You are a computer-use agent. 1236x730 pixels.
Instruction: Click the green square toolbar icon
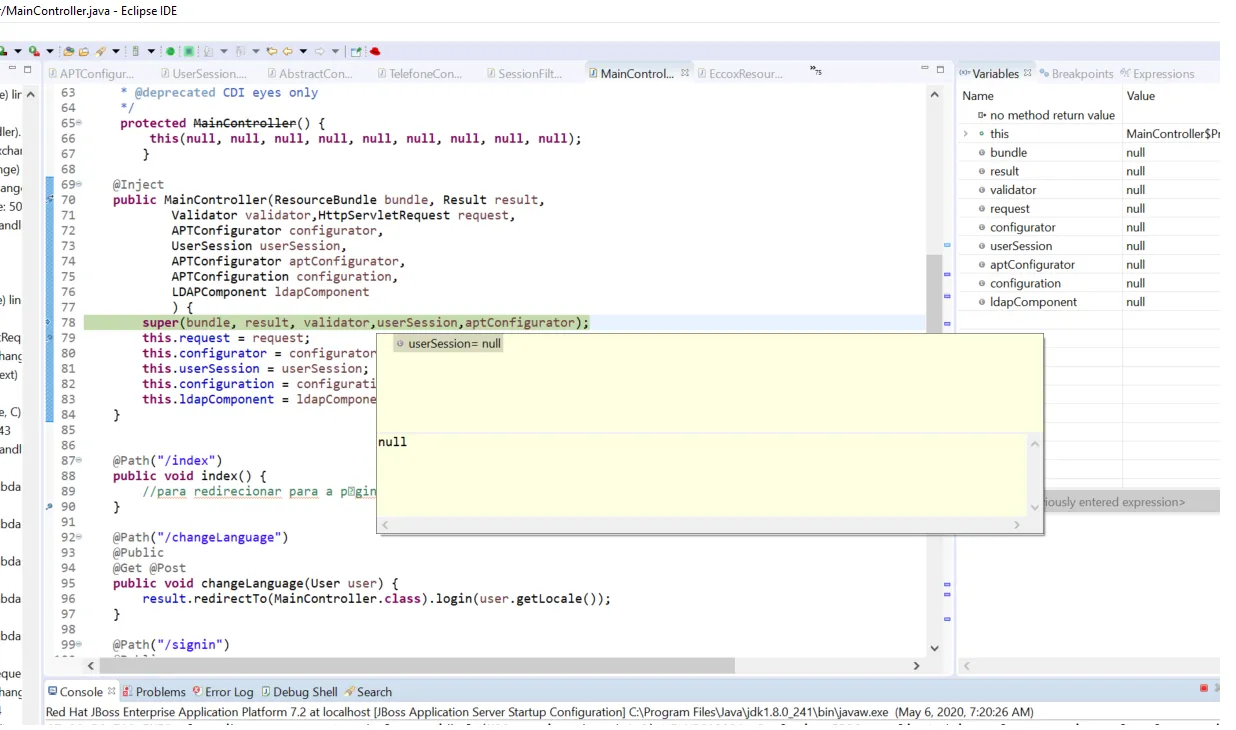188,51
